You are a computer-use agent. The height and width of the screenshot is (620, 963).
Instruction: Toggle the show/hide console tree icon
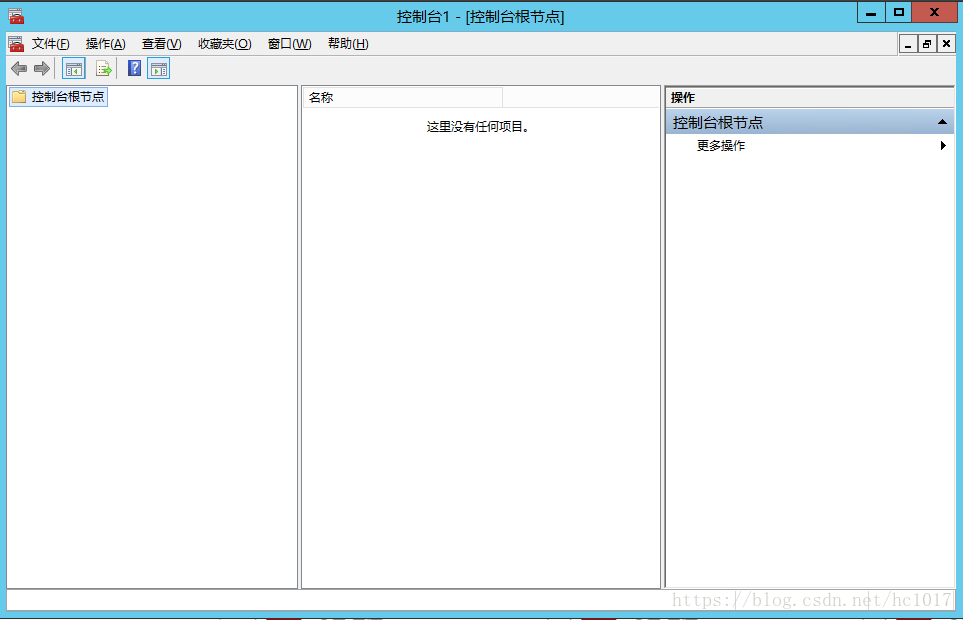coord(74,69)
